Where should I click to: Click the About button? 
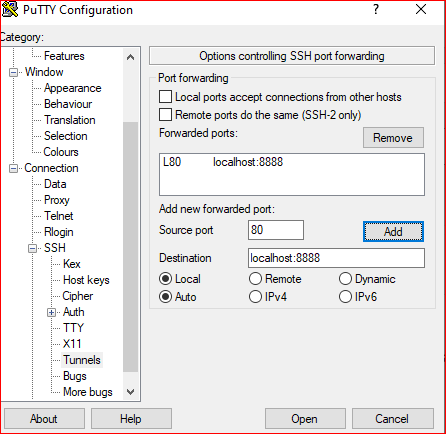[x=44, y=419]
